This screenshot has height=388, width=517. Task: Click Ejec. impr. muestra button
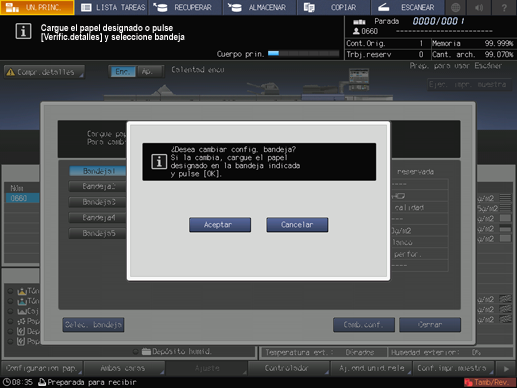point(469,84)
